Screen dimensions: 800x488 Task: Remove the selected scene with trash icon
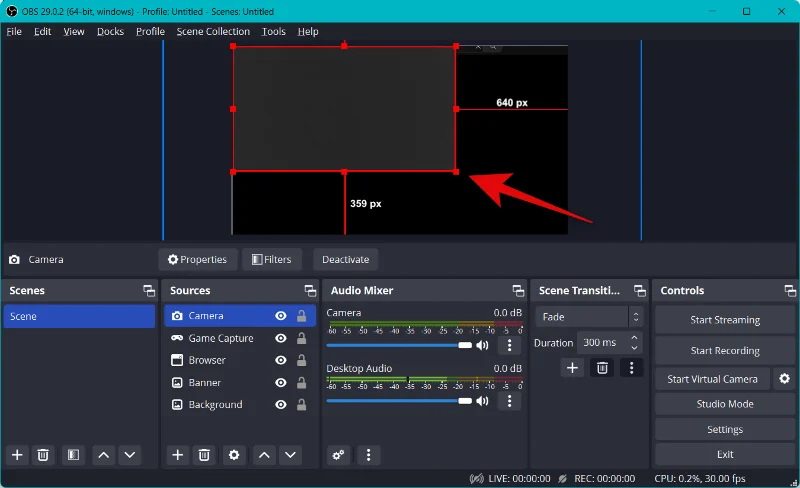(43, 455)
